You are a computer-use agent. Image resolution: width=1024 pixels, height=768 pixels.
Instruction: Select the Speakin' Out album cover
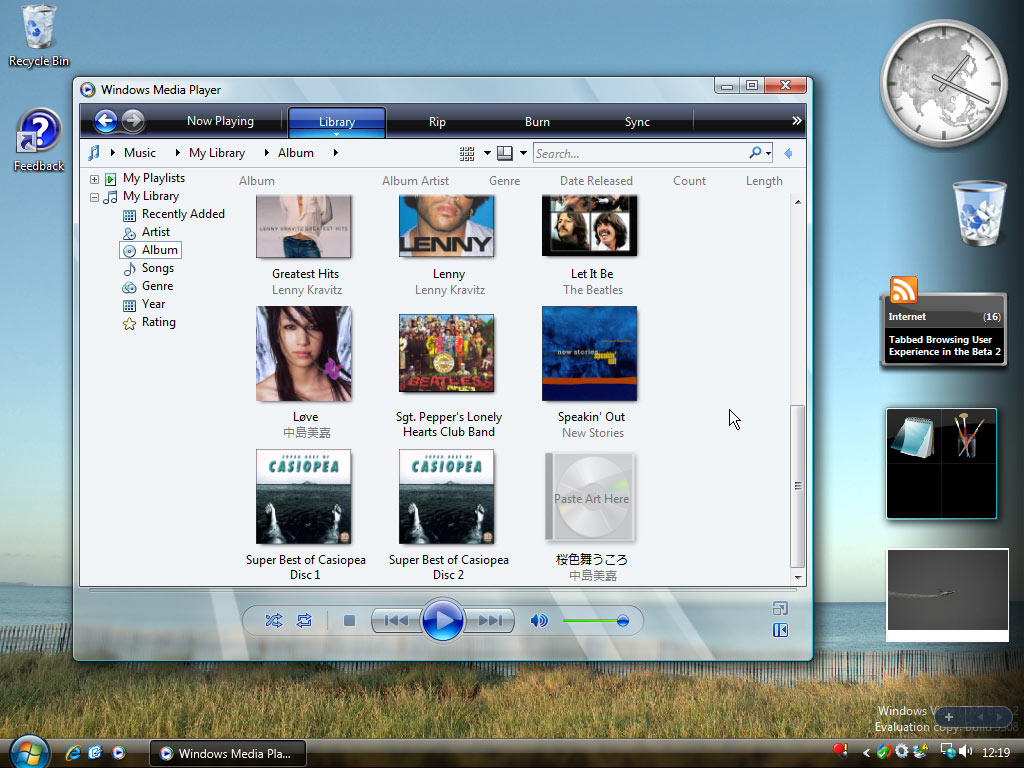click(589, 353)
